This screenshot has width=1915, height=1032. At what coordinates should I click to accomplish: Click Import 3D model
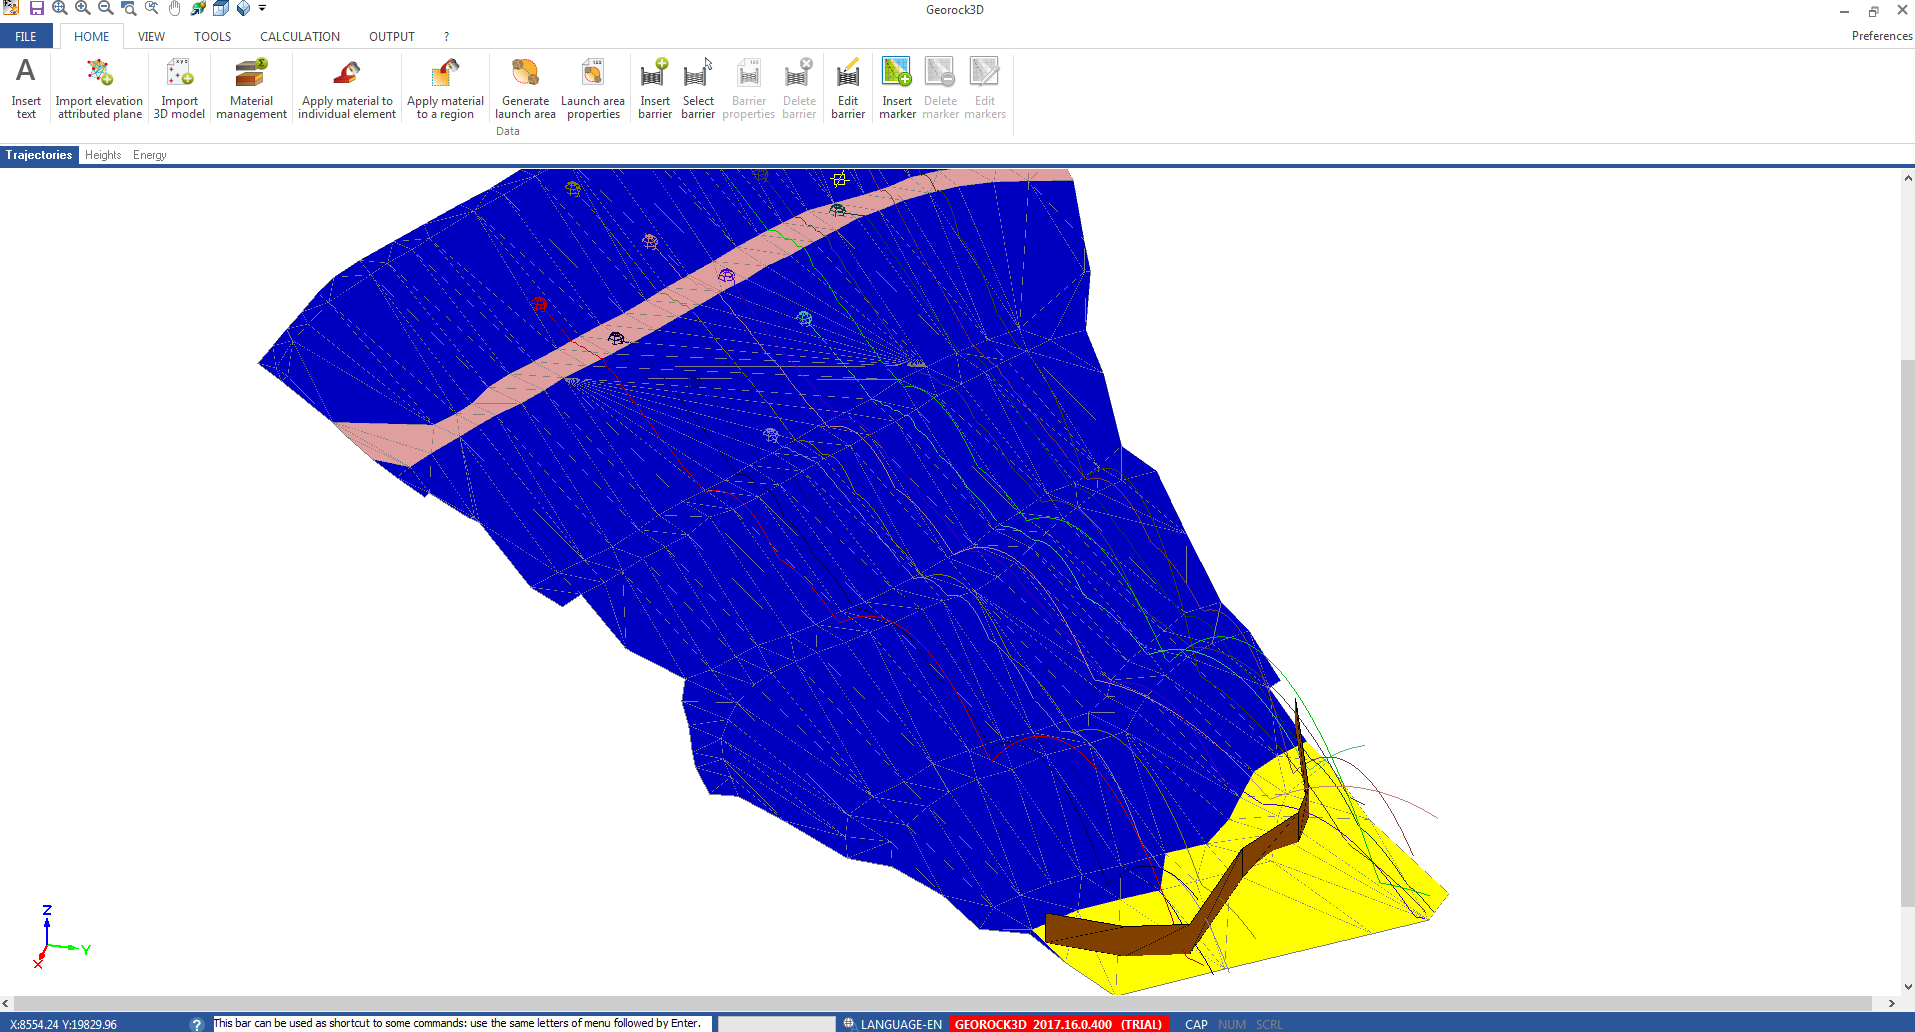pyautogui.click(x=179, y=88)
